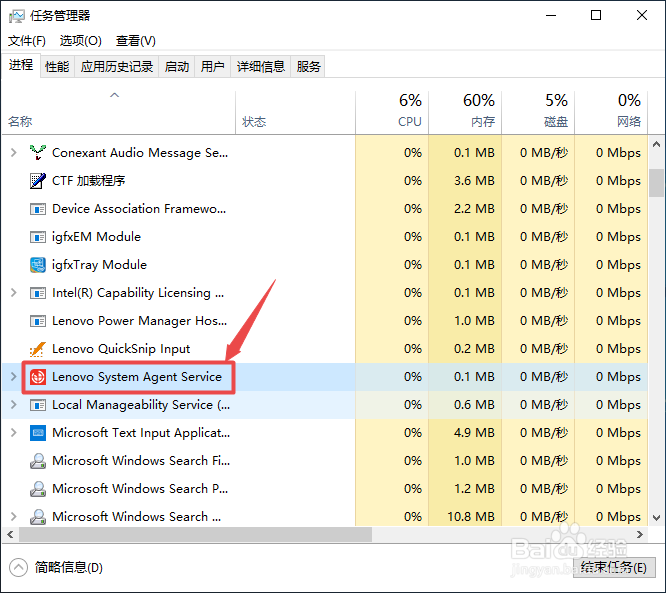Sort by the CPU column header
Screen dimensions: 666x593
click(x=392, y=113)
